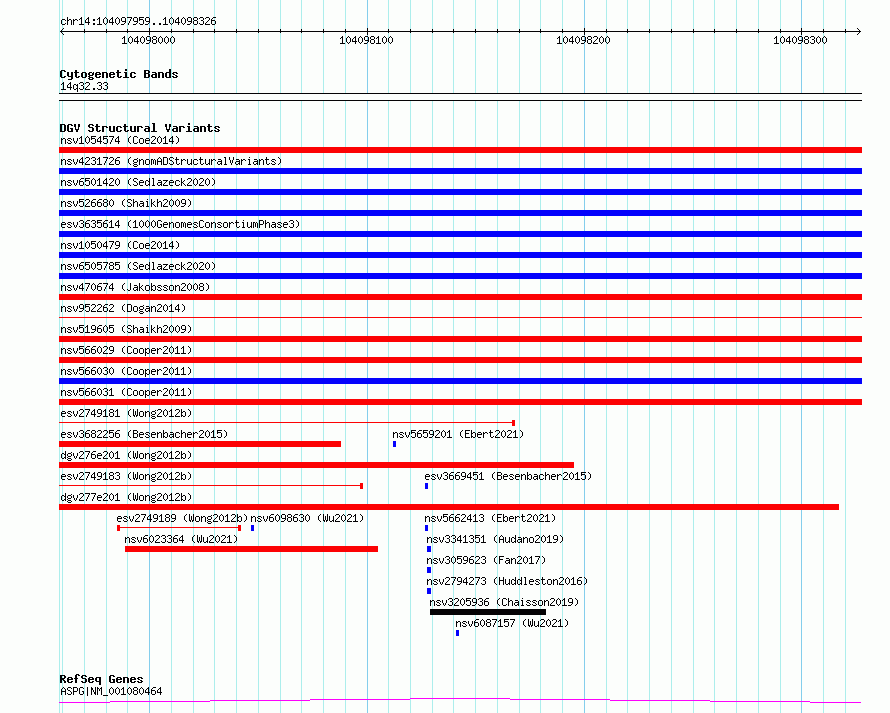This screenshot has height=713, width=890.
Task: Open the DGV Structural Variants track title
Action: click(x=139, y=128)
